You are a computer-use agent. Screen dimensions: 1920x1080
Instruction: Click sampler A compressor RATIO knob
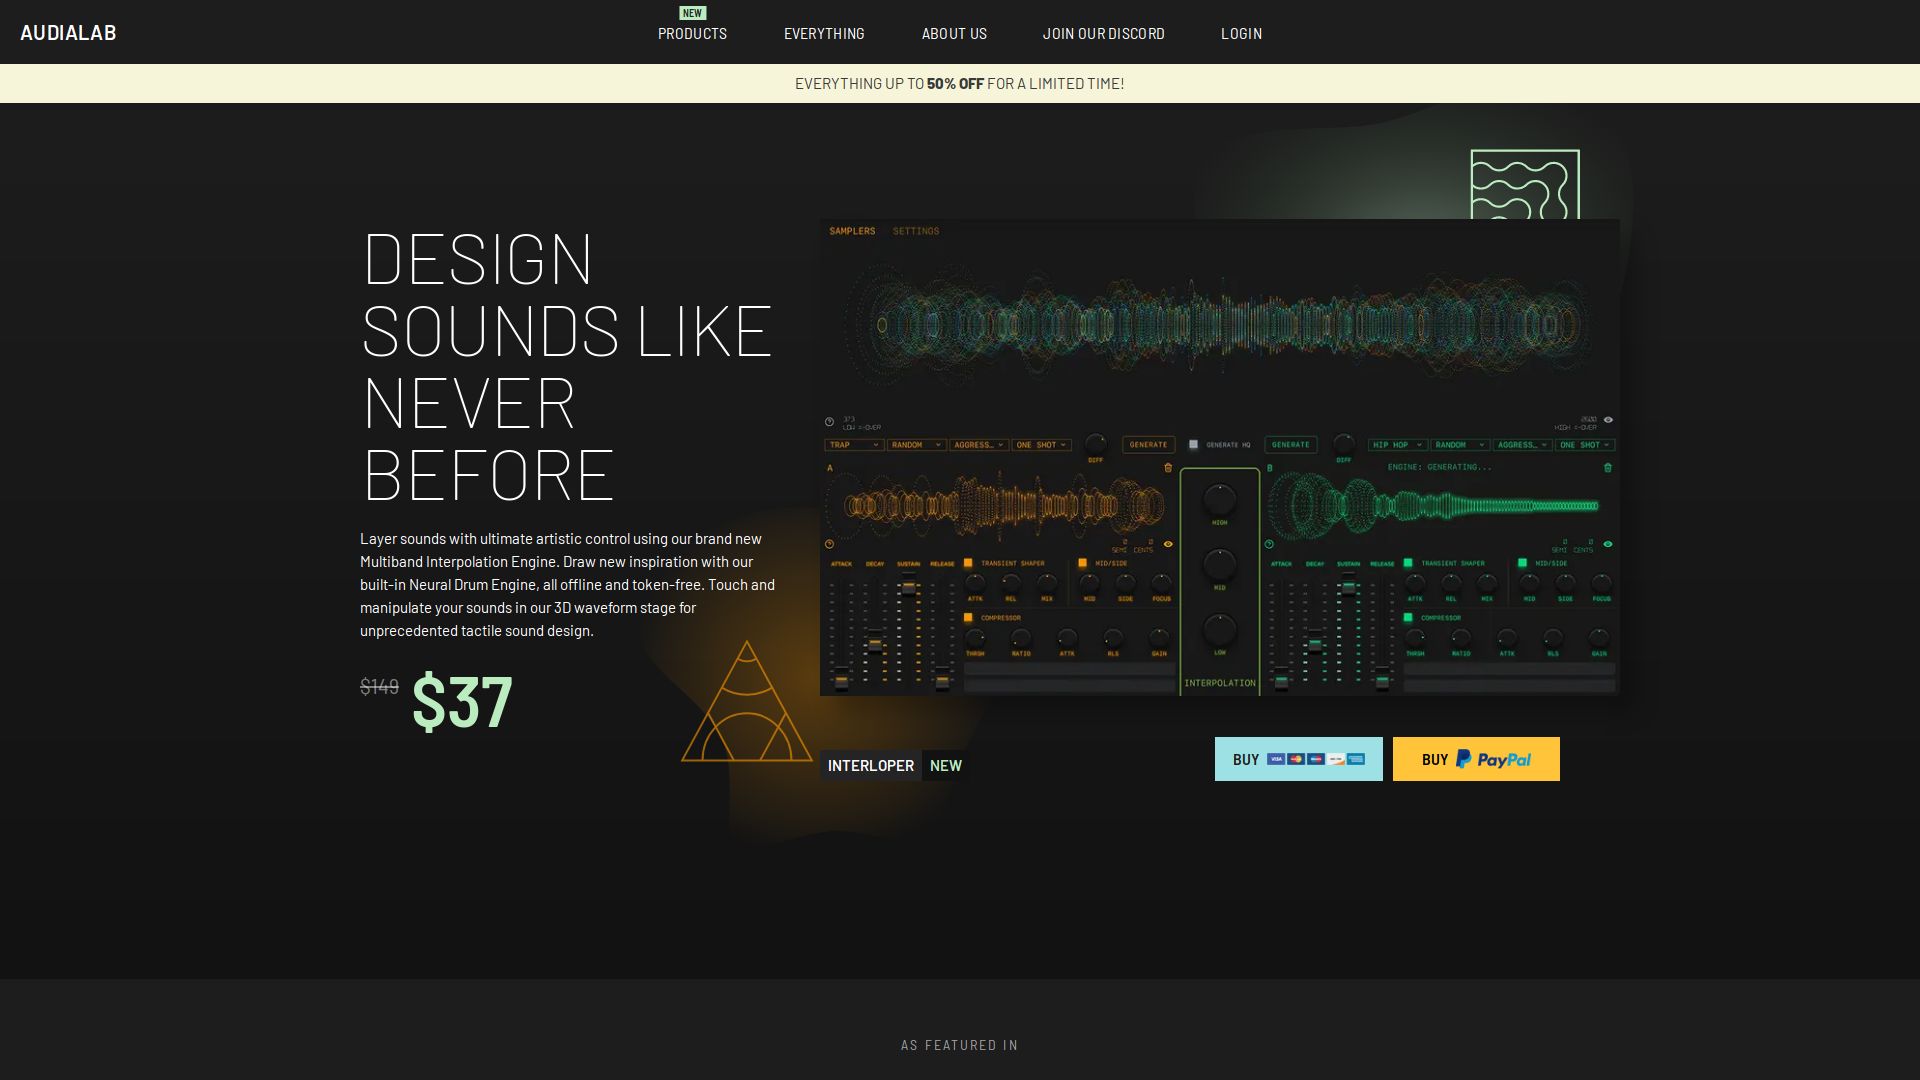(1021, 637)
